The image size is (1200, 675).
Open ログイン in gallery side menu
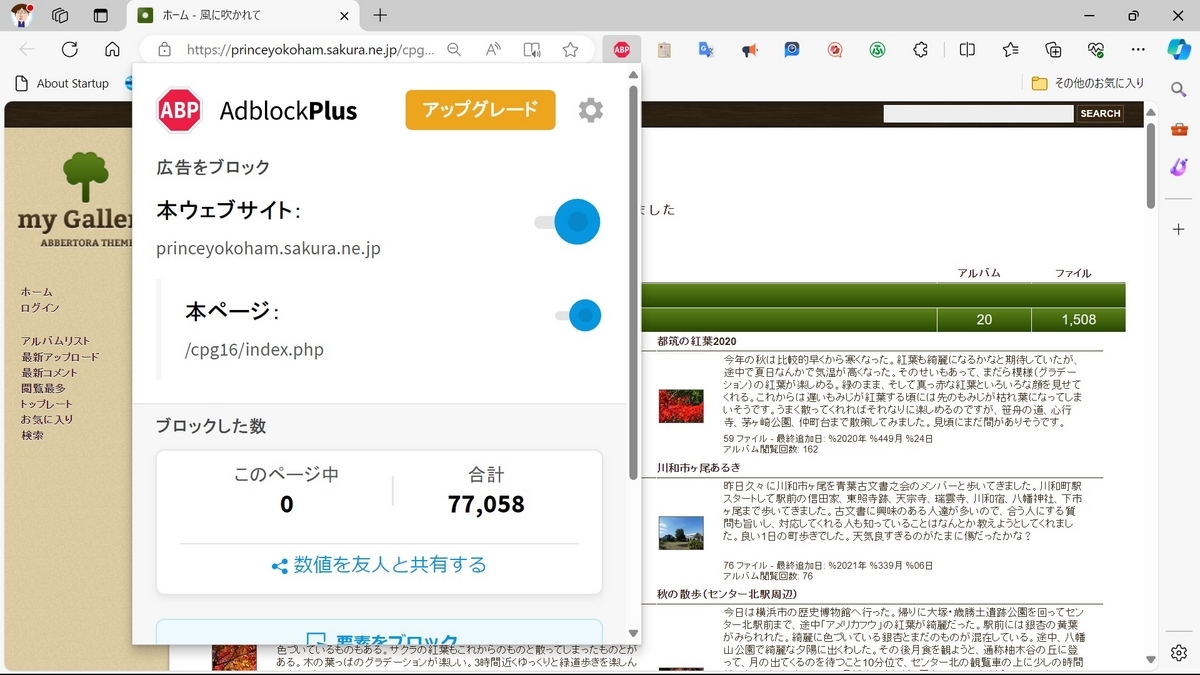pyautogui.click(x=40, y=308)
